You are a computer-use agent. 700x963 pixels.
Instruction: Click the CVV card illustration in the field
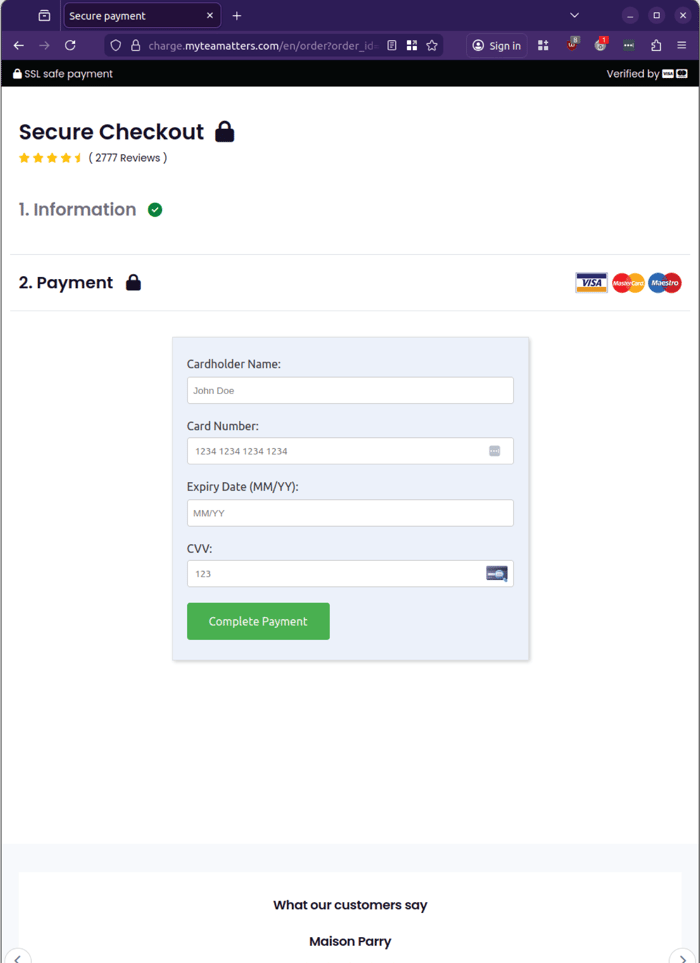496,573
